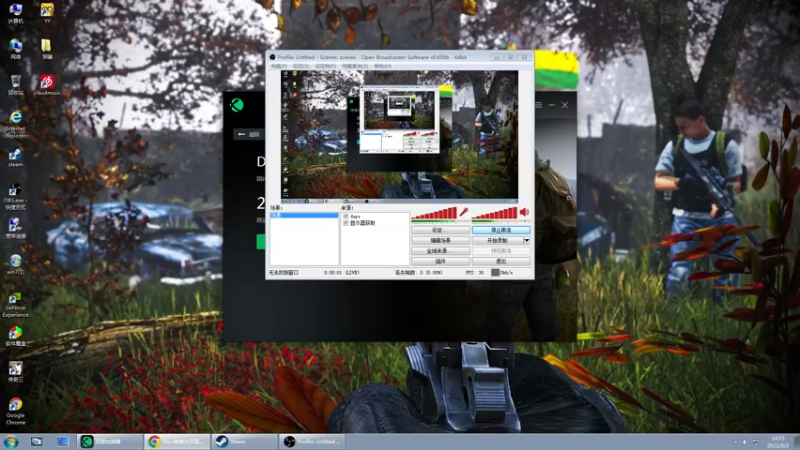Screen dimensions: 800x450
Task: Toggle the 'days' source checkbox
Action: coord(346,216)
